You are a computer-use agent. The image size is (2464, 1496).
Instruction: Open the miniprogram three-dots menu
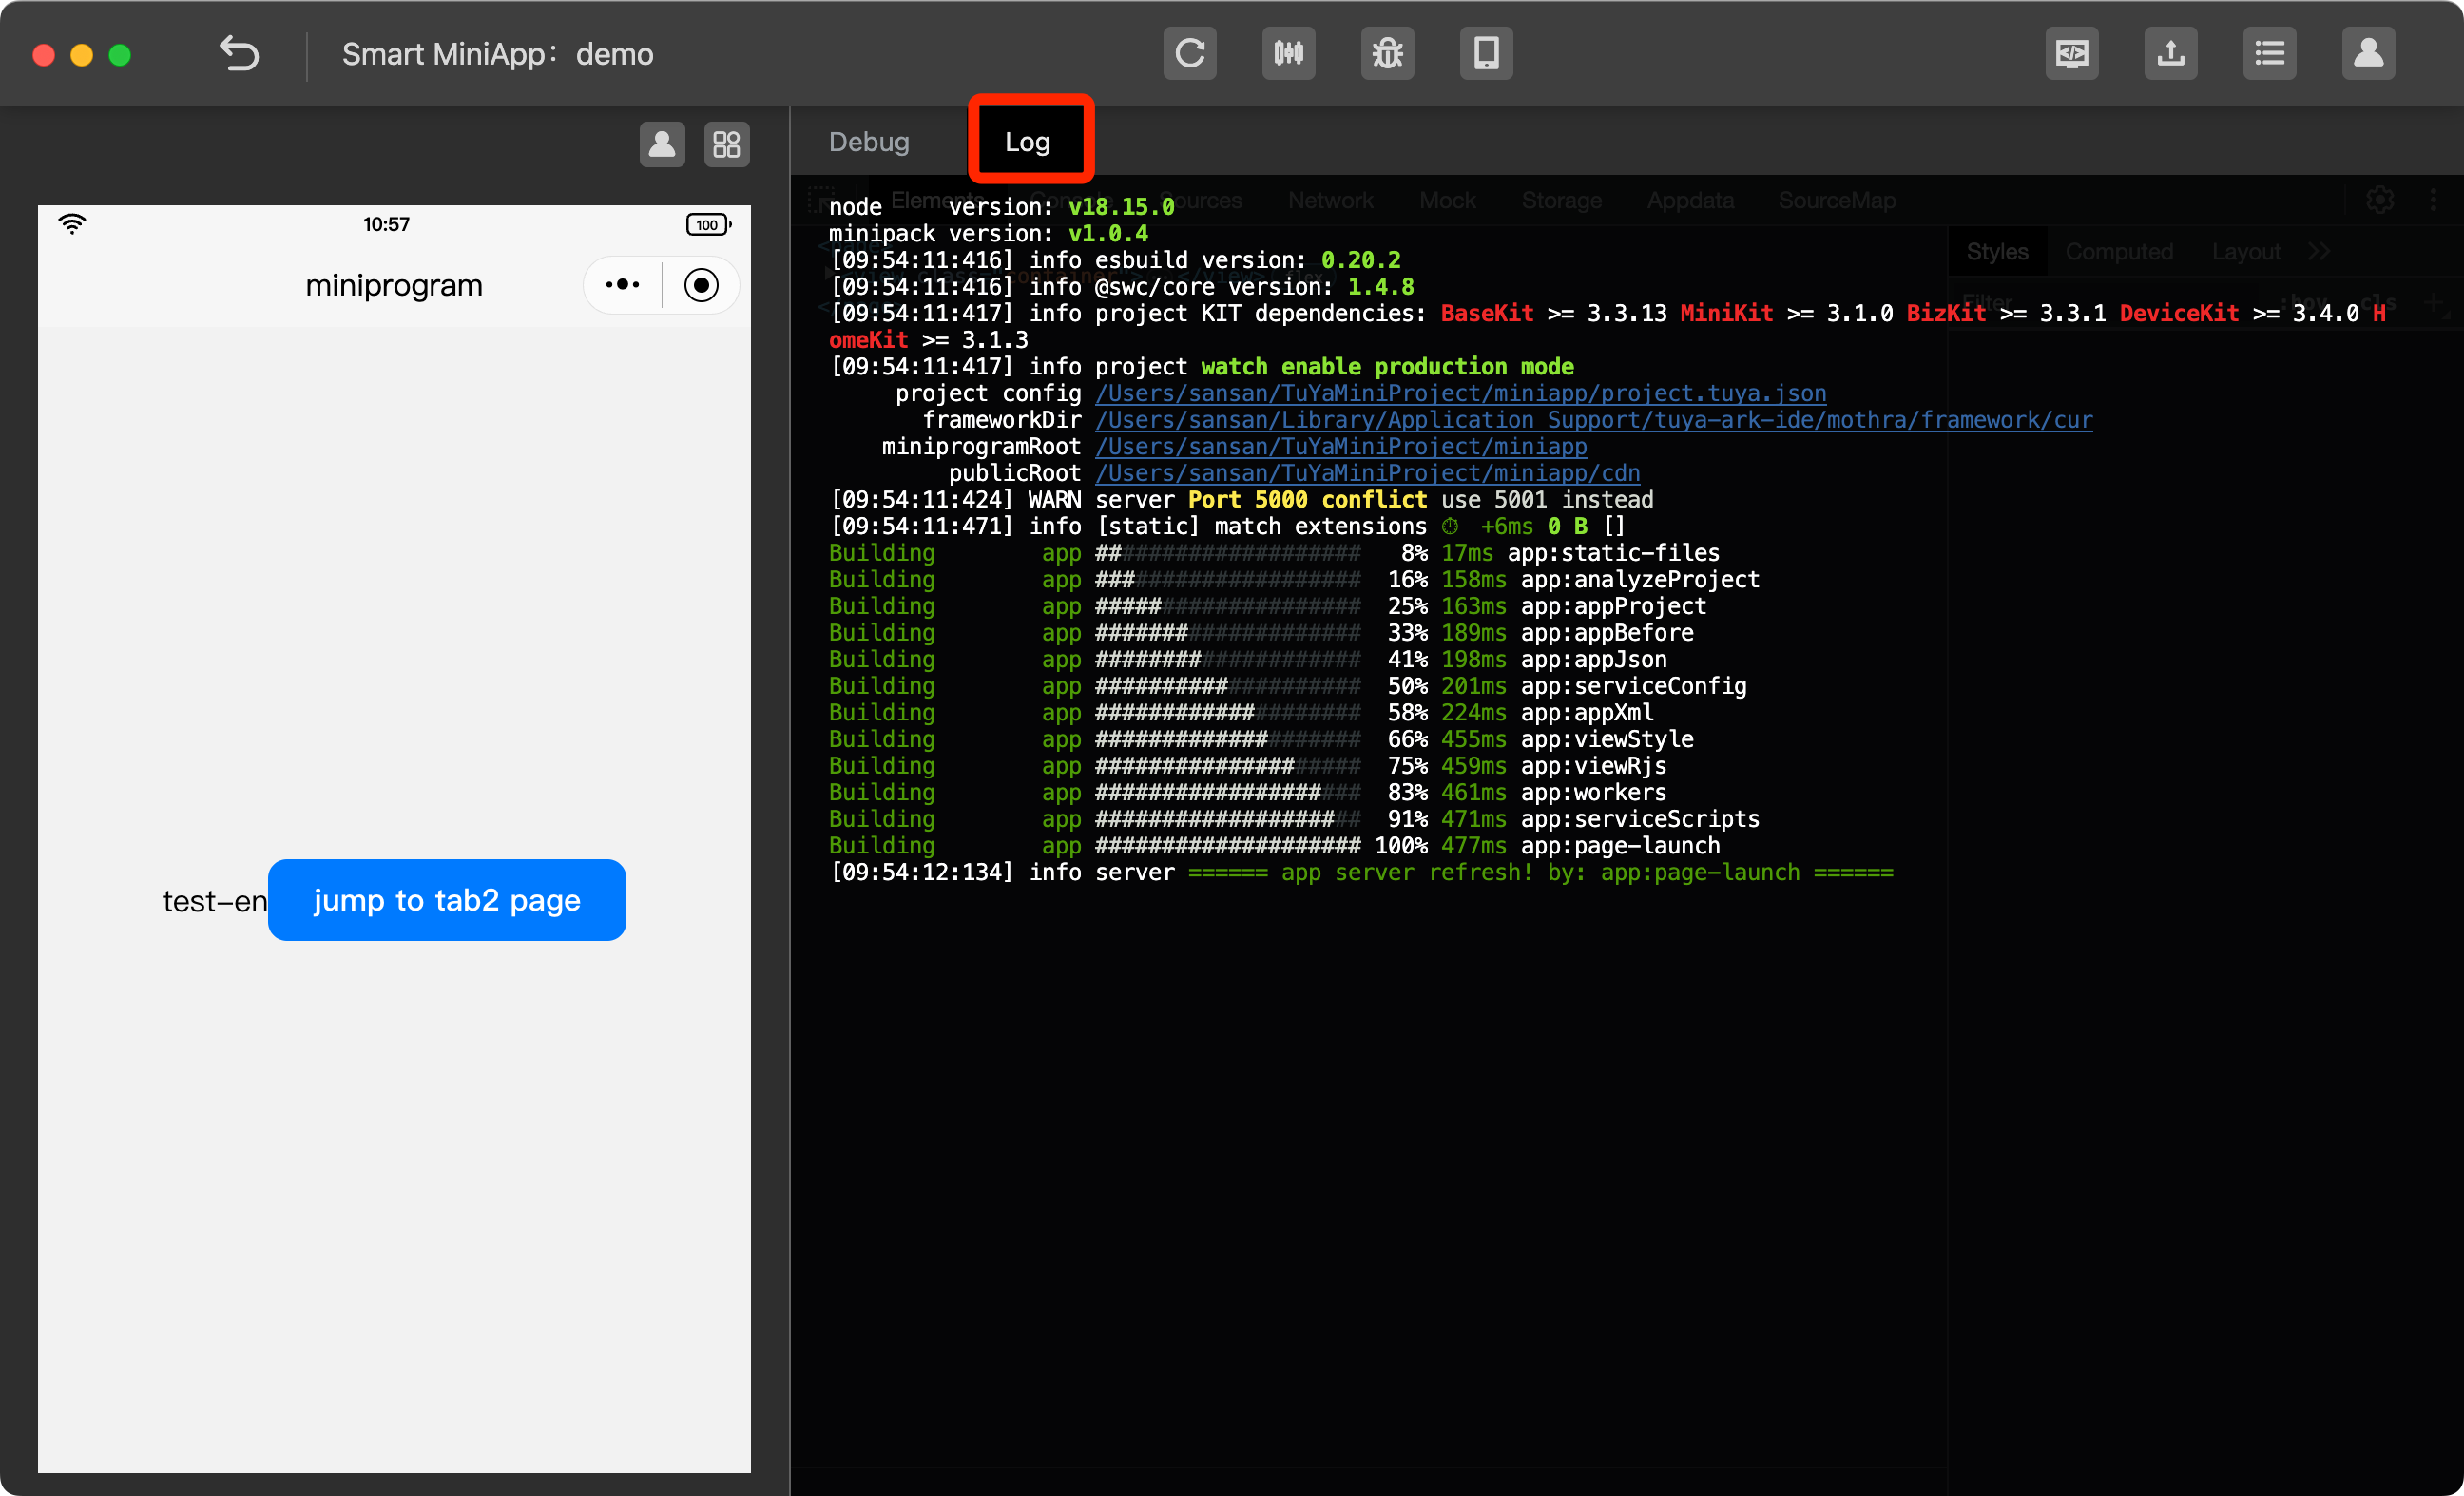tap(622, 285)
